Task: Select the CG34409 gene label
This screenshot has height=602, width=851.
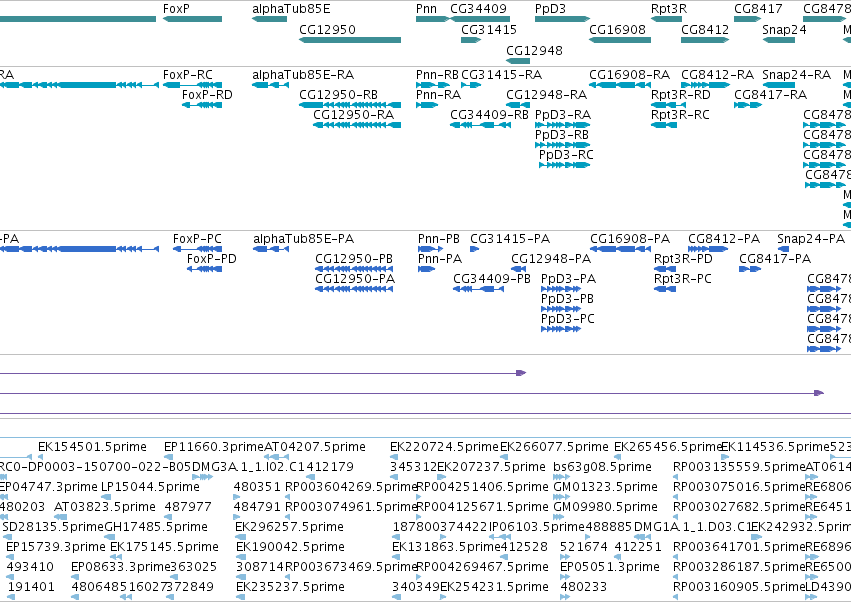Action: tap(478, 9)
